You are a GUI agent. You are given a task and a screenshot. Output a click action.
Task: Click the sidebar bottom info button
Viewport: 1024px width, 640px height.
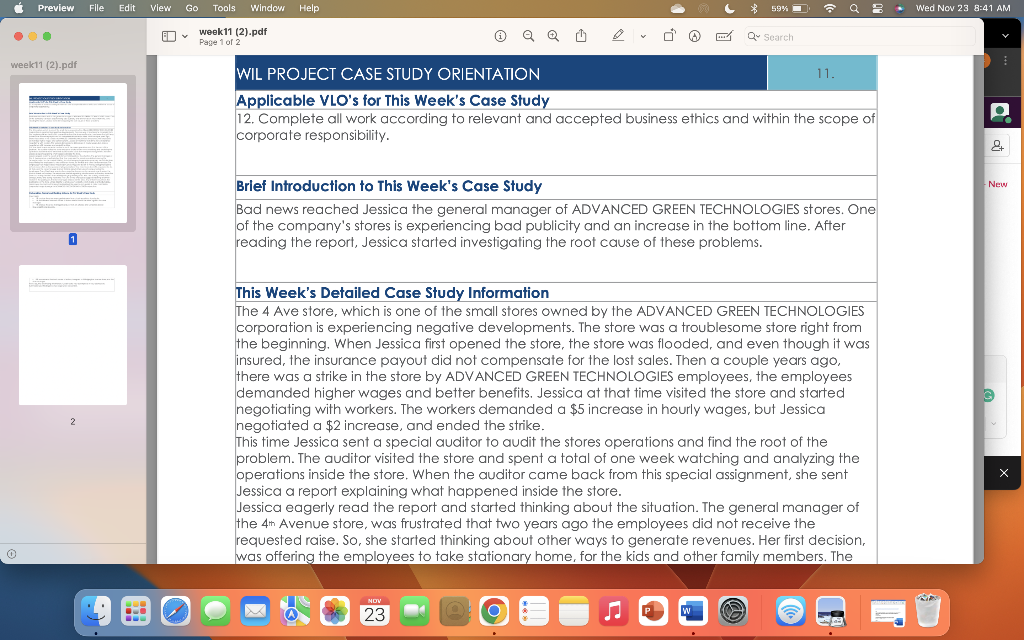coord(11,554)
